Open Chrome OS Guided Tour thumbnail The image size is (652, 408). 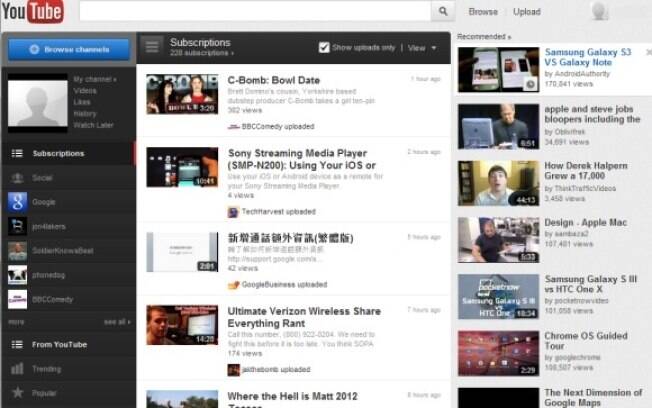coord(498,354)
